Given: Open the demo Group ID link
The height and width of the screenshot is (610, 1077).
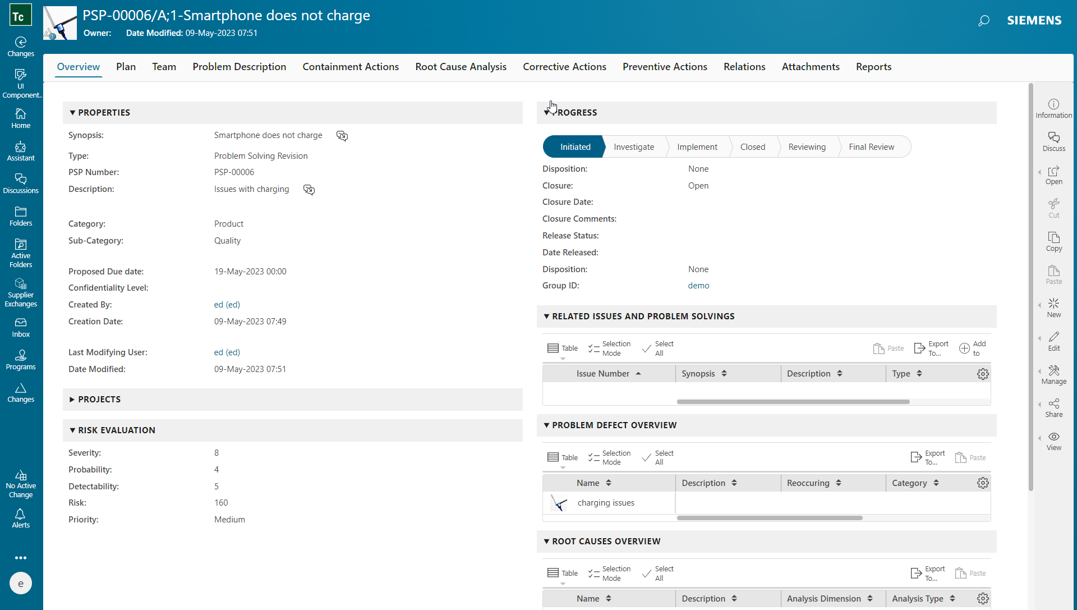Looking at the screenshot, I should coord(698,285).
